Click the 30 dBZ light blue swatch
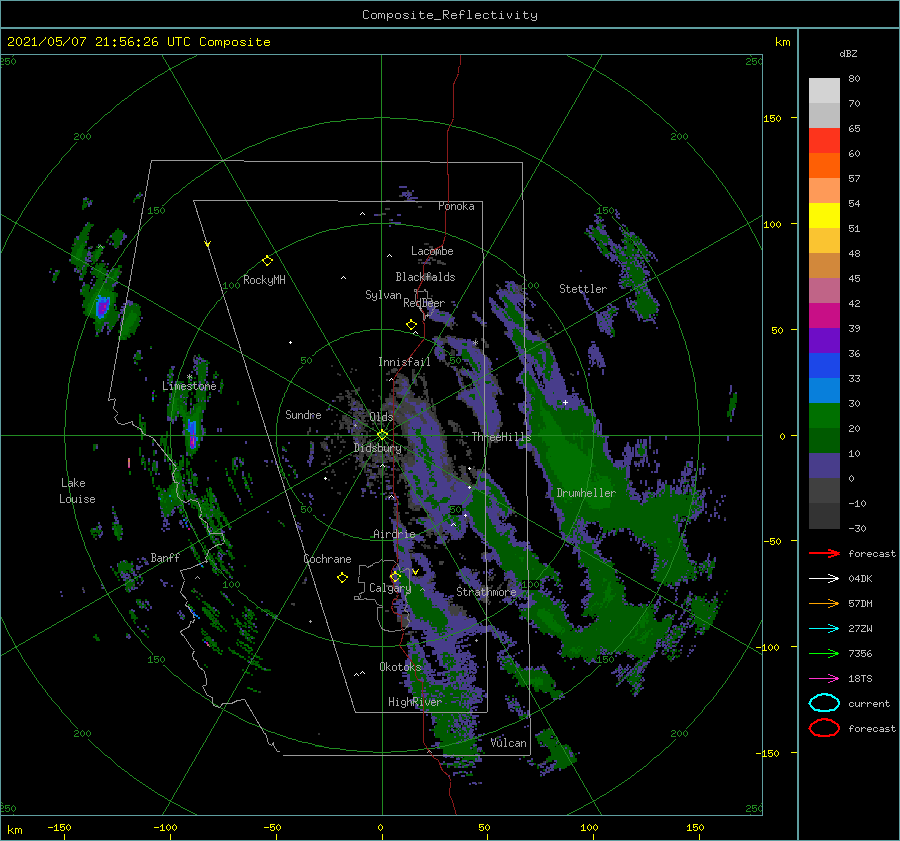 [824, 390]
